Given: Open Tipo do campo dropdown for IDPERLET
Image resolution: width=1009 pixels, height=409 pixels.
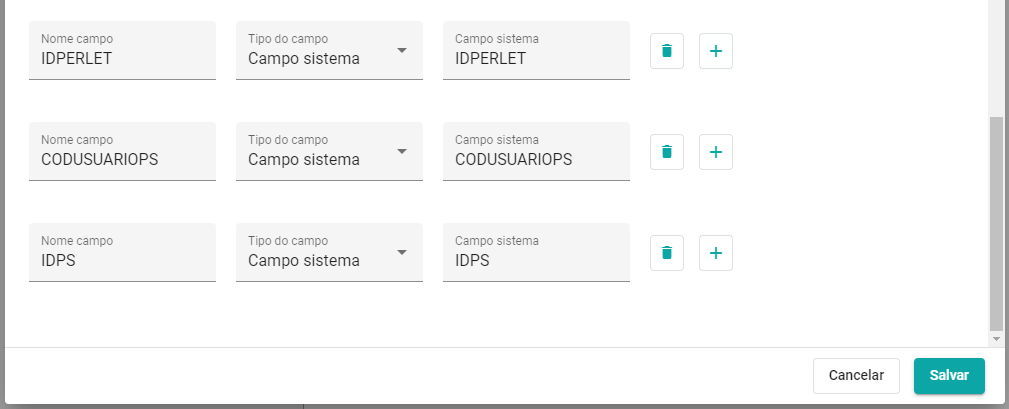Looking at the screenshot, I should [x=329, y=50].
